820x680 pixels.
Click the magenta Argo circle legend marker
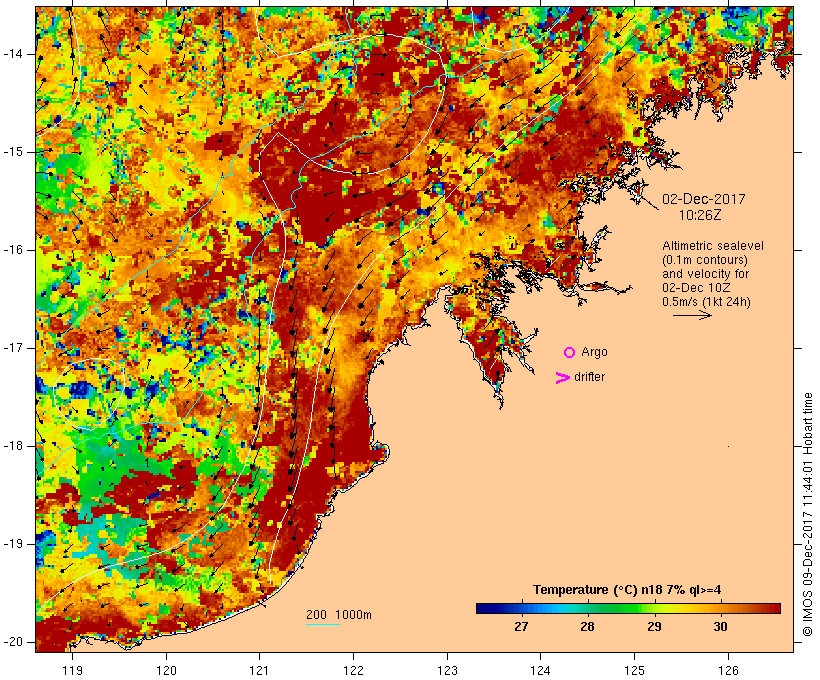click(570, 353)
